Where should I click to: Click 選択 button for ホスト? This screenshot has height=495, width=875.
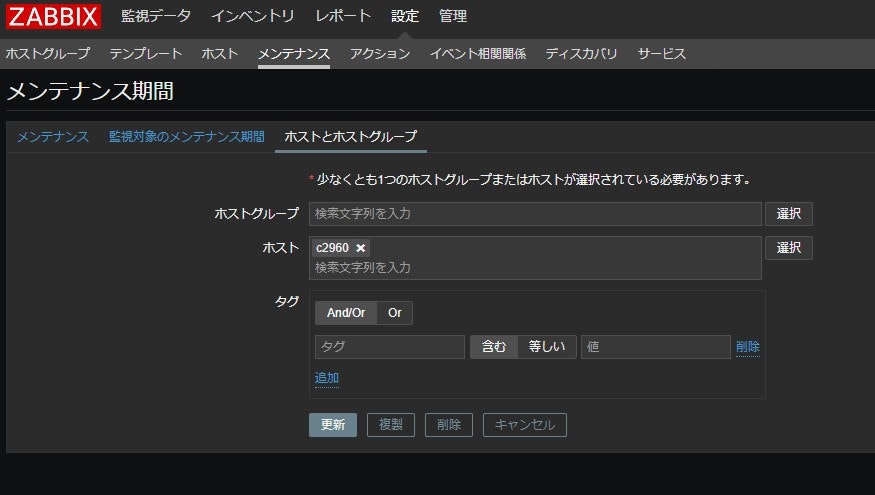pyautogui.click(x=789, y=248)
